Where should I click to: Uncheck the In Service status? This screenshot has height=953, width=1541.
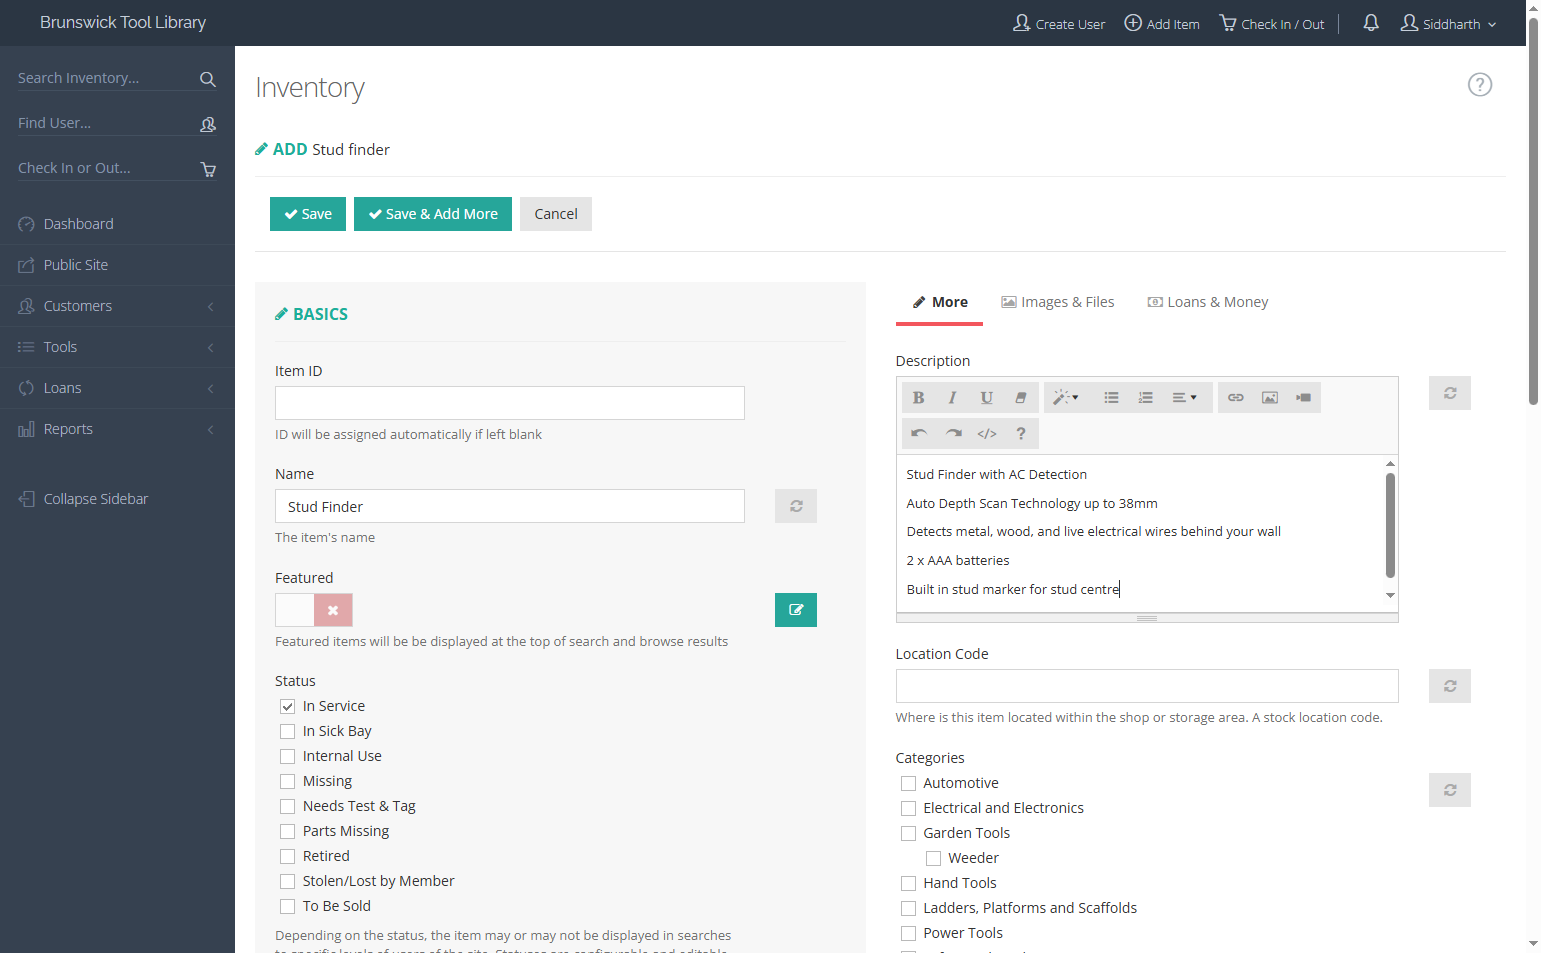pyautogui.click(x=288, y=706)
